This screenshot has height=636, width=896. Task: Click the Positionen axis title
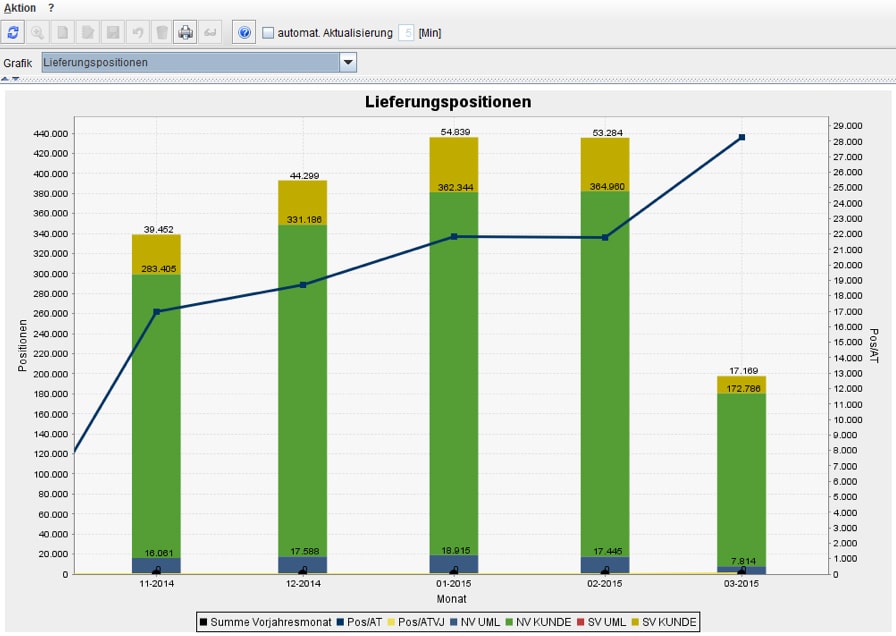(22, 345)
